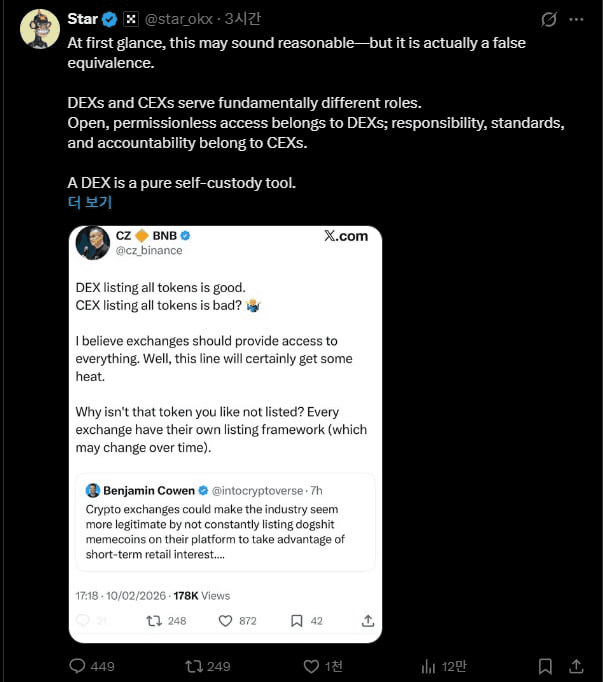603x682 pixels.
Task: Like Star's post with the heart icon
Action: click(310, 666)
